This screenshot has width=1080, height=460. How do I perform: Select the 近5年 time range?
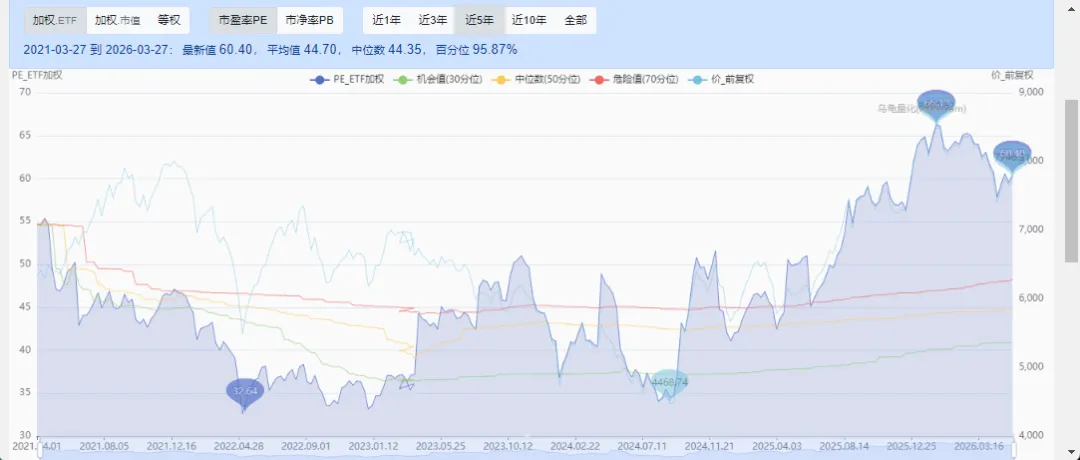(479, 21)
